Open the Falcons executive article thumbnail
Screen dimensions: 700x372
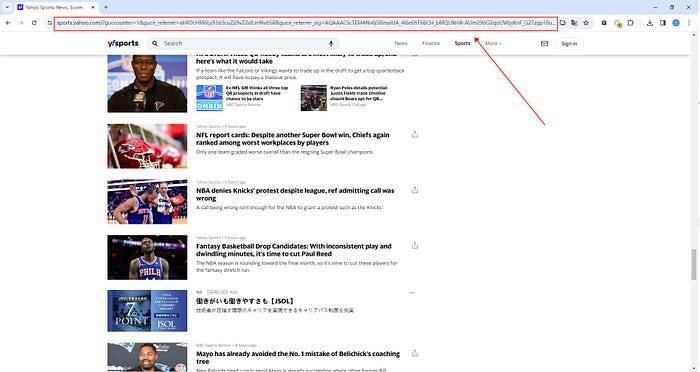pyautogui.click(x=147, y=83)
